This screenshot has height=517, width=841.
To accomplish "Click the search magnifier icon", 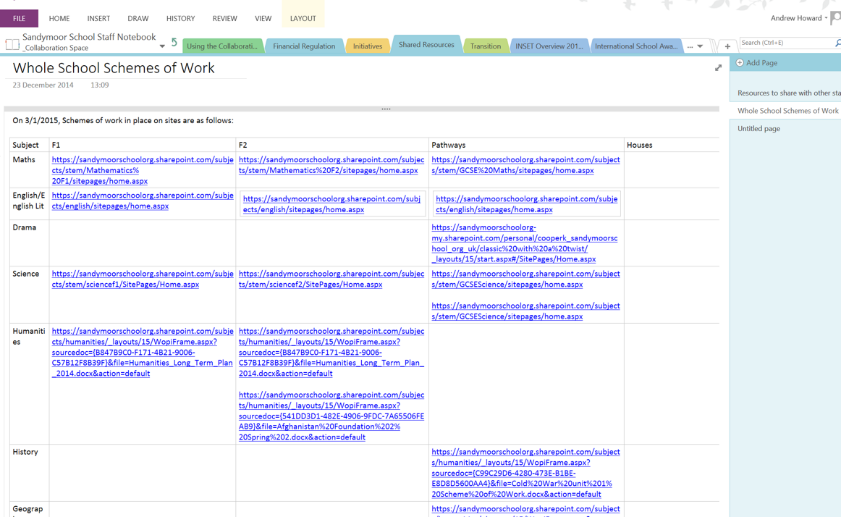I will coord(838,43).
